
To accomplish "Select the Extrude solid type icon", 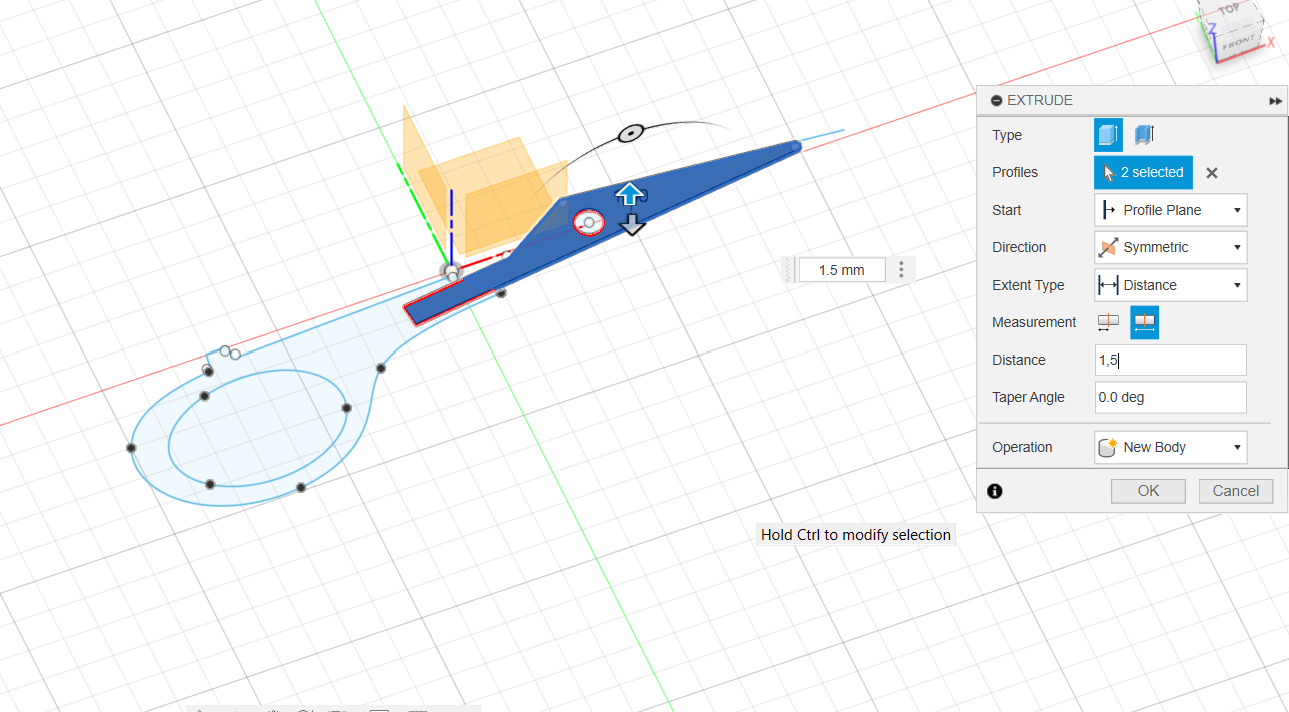I will point(1108,135).
